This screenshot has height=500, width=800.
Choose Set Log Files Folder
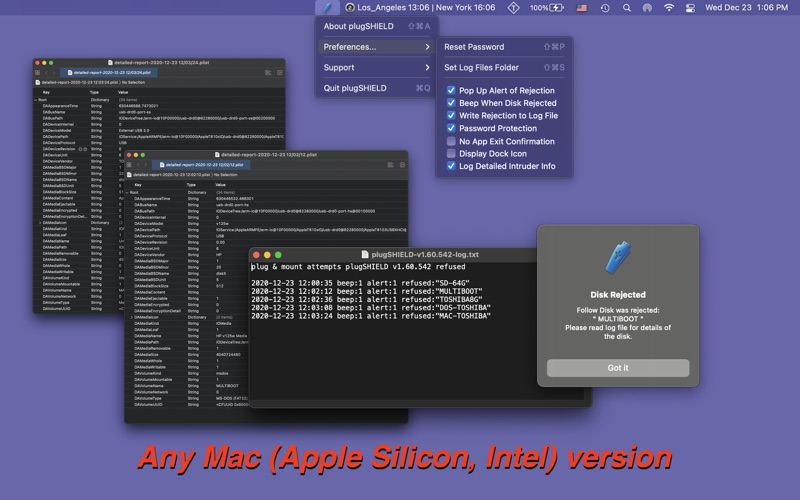(x=504, y=67)
